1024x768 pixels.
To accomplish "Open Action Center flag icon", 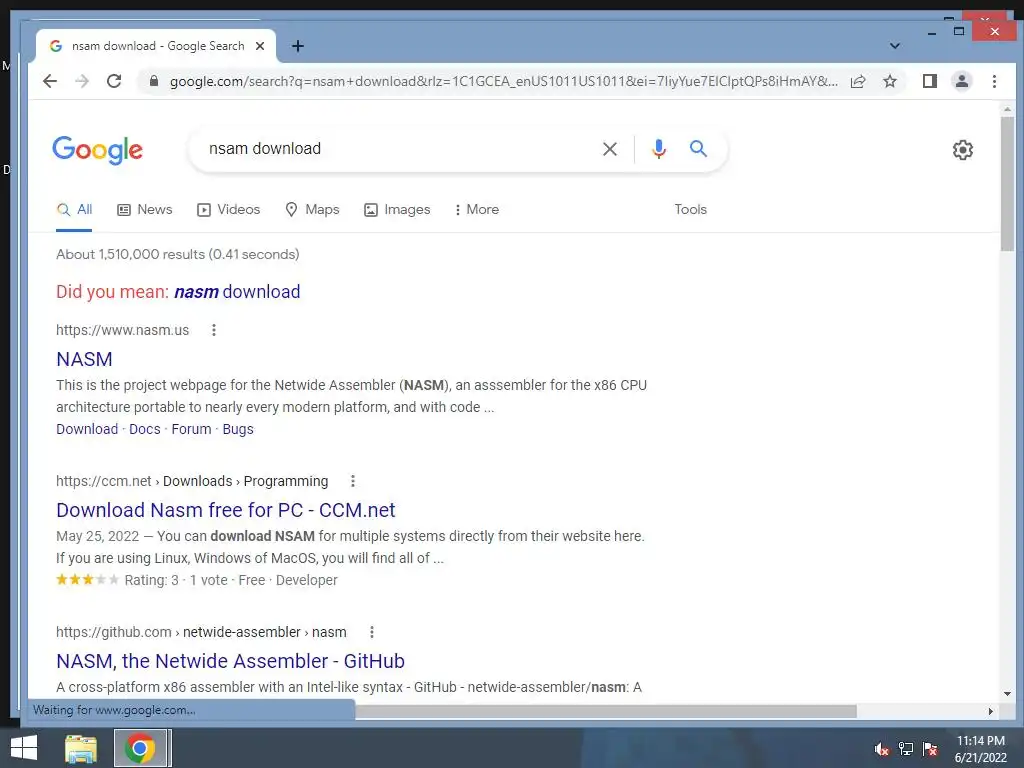I will click(930, 749).
